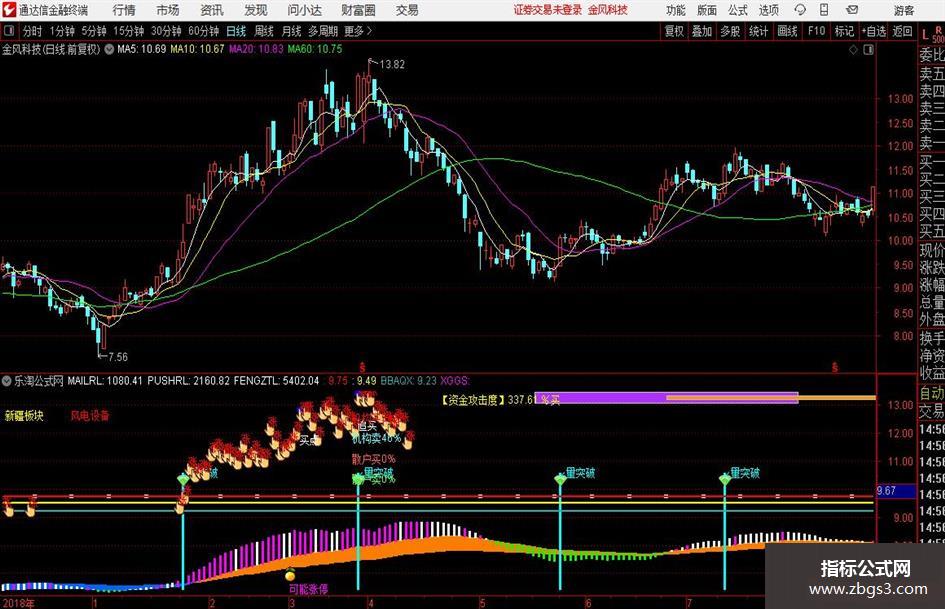Screen dimensions: 945x609
Task: Click the red L indicator icon
Action: click(925, 35)
